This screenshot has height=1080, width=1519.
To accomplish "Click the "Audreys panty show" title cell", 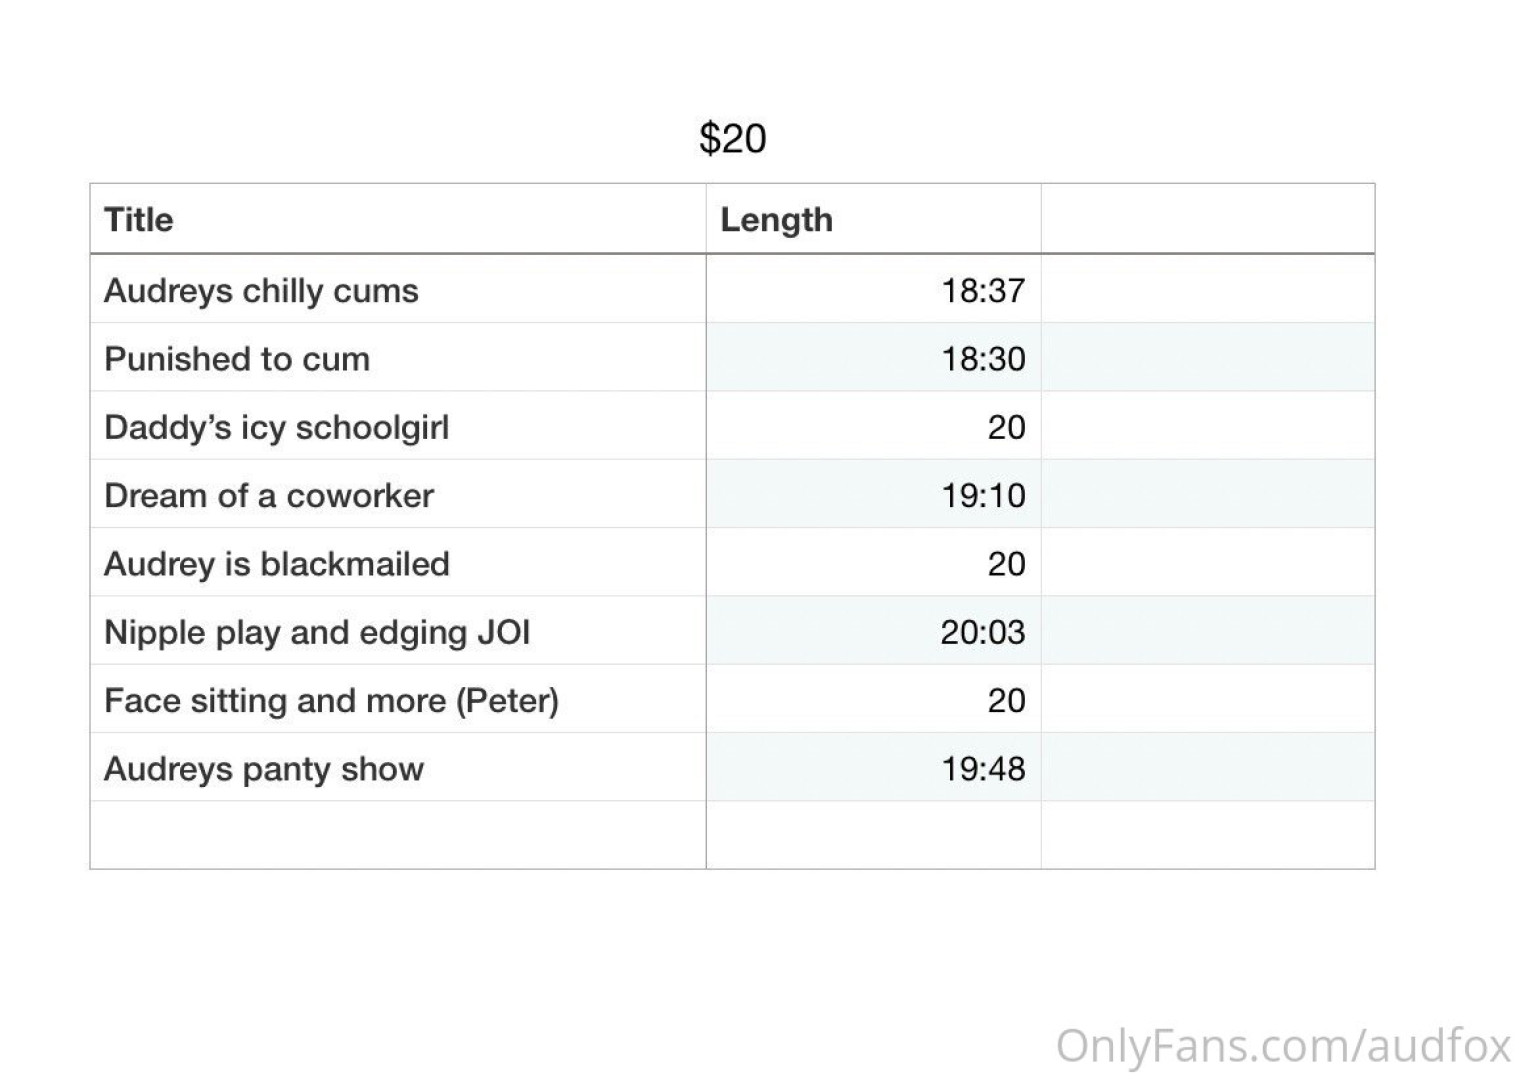I will (264, 768).
